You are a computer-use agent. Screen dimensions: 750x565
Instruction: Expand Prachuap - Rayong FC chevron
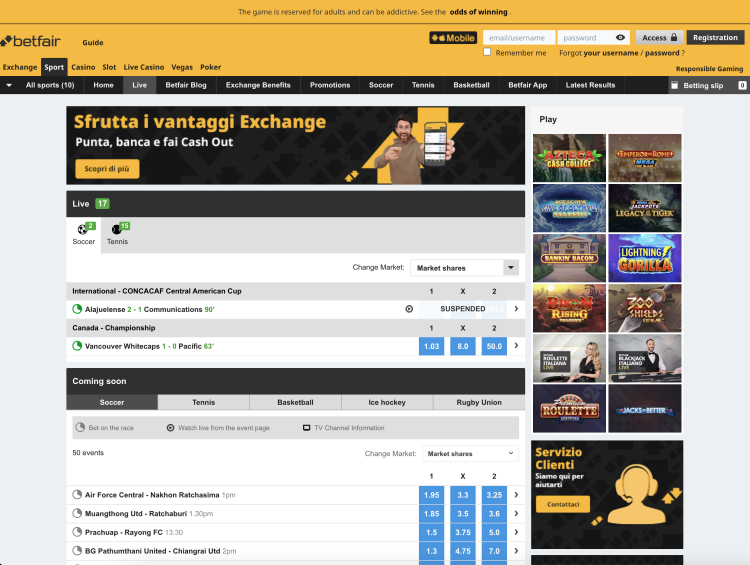coord(516,532)
